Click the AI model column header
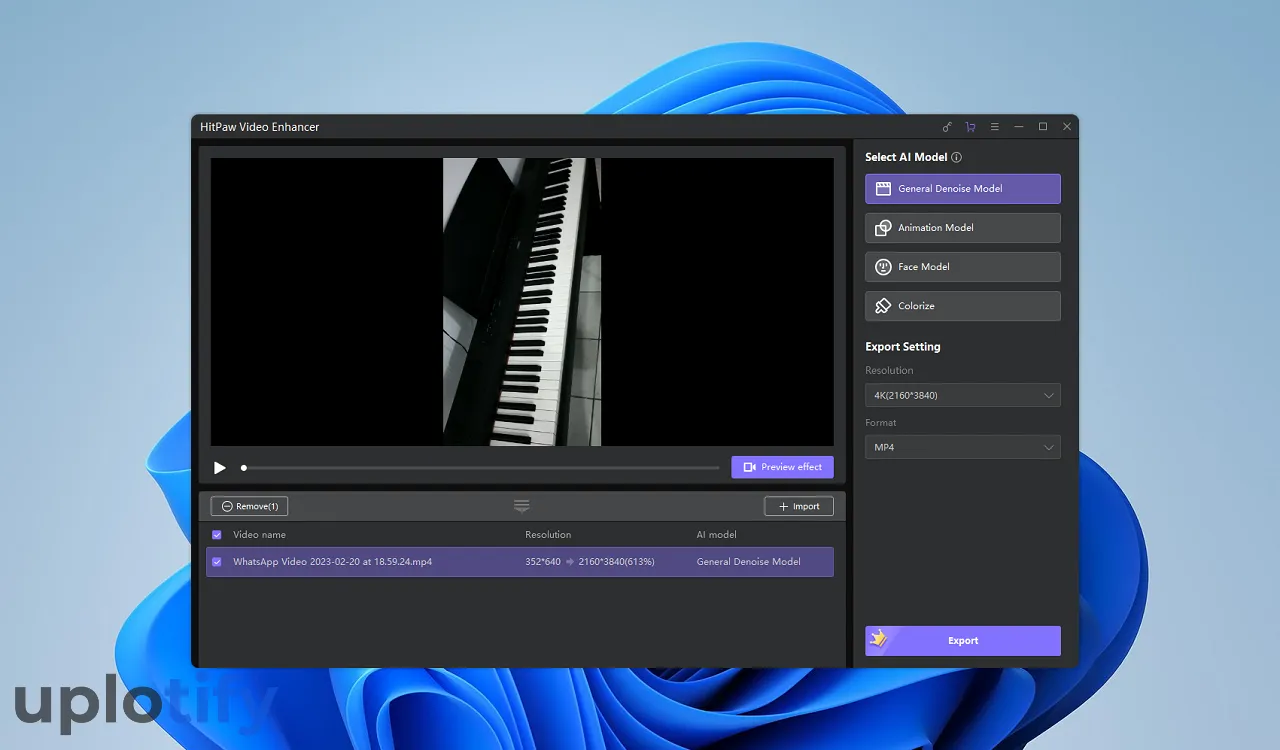Image resolution: width=1280 pixels, height=750 pixels. pyautogui.click(x=716, y=535)
